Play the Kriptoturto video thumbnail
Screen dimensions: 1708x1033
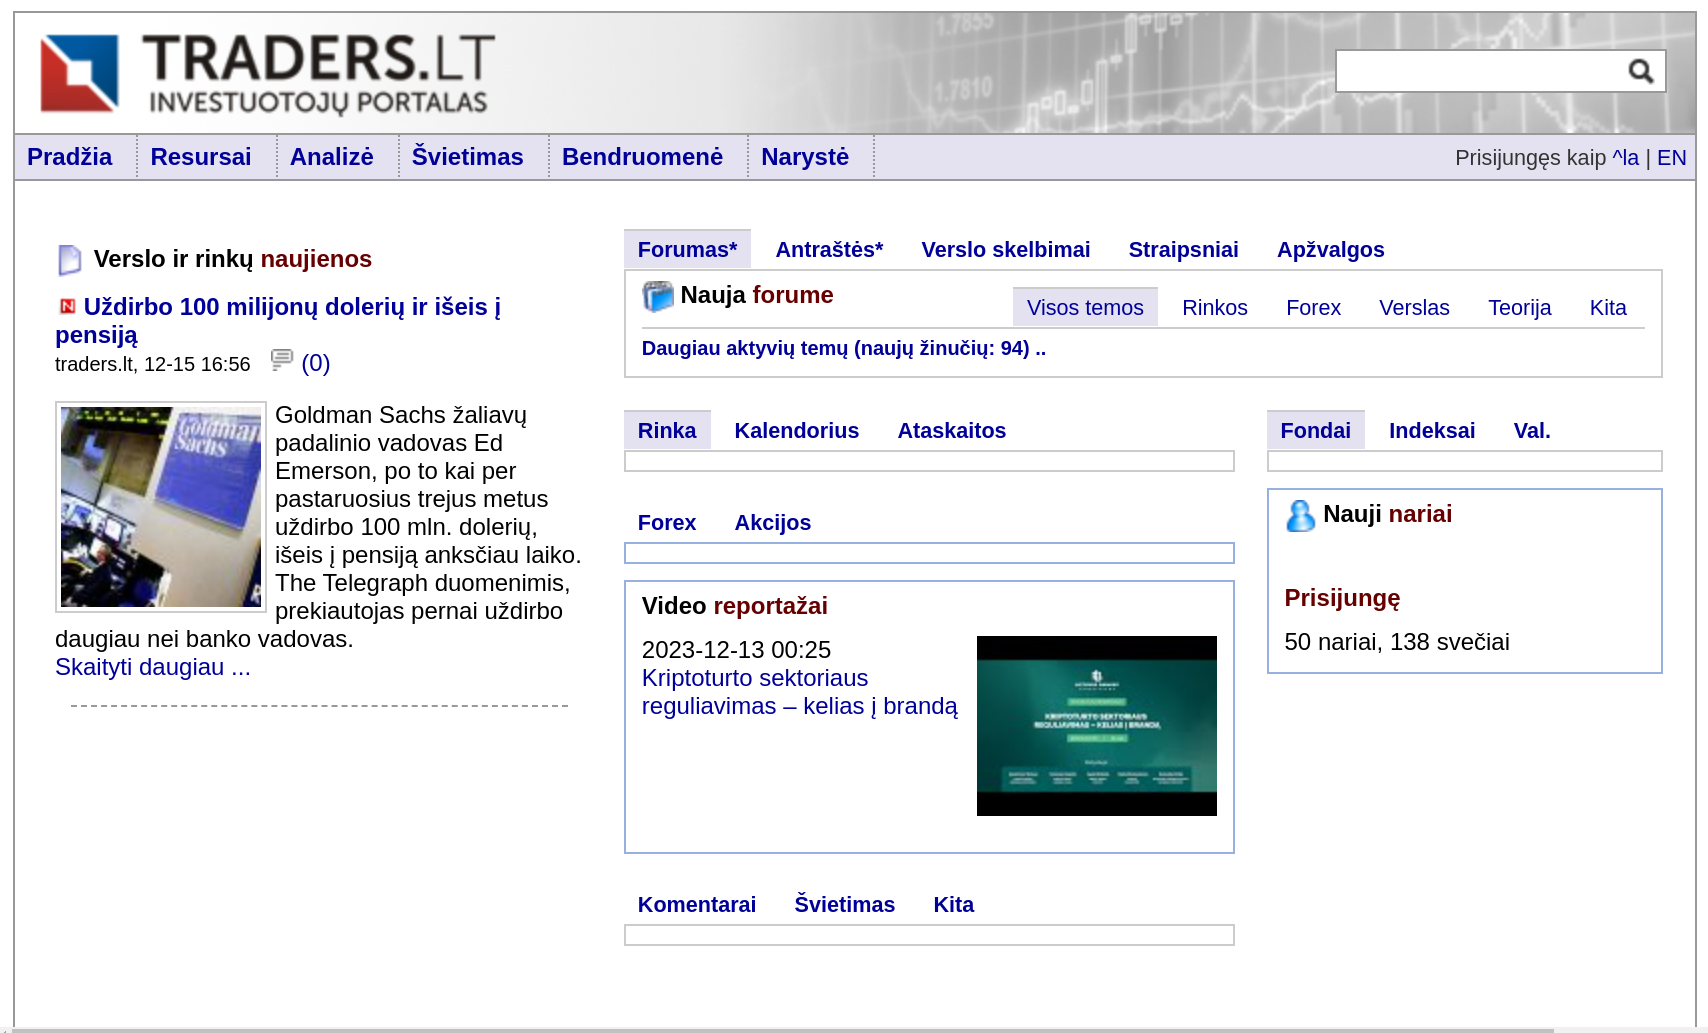(x=1096, y=726)
